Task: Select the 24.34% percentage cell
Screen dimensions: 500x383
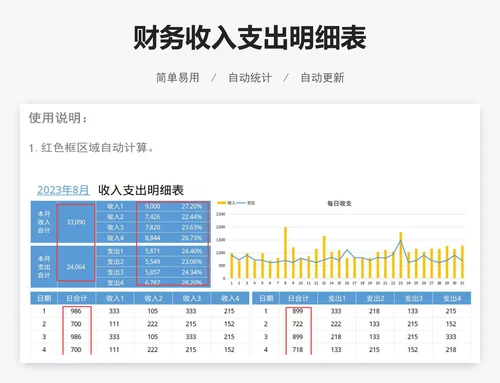Action: (192, 272)
